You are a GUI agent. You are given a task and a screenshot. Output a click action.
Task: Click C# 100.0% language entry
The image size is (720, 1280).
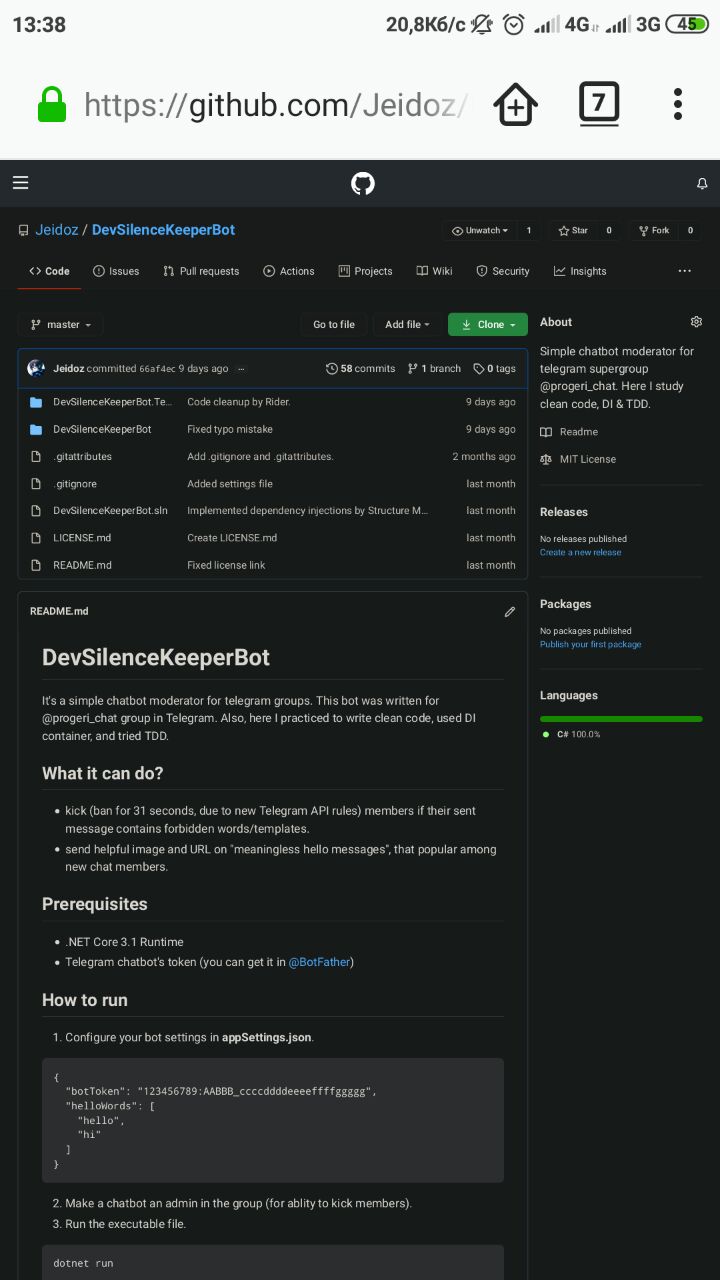coord(572,734)
